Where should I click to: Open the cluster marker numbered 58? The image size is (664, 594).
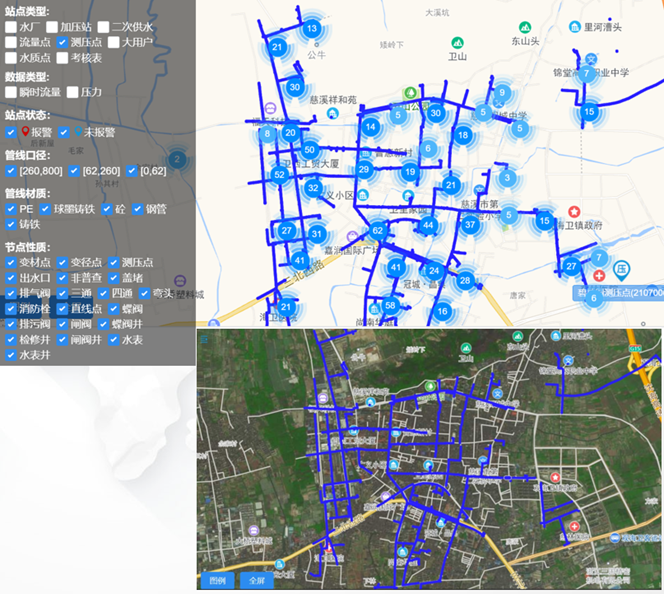(390, 305)
